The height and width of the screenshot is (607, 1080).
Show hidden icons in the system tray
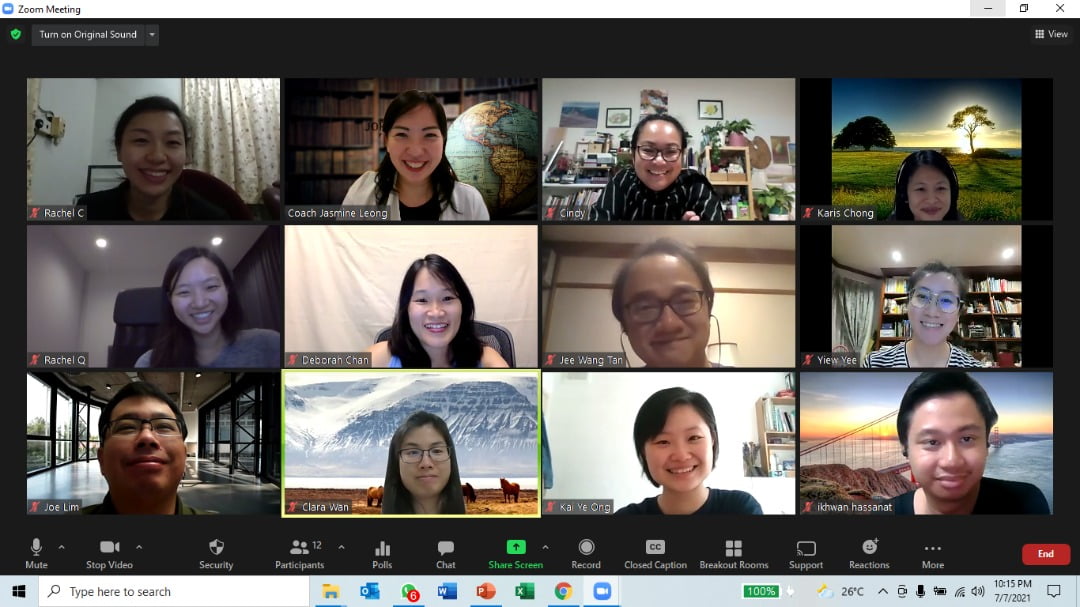pos(882,591)
